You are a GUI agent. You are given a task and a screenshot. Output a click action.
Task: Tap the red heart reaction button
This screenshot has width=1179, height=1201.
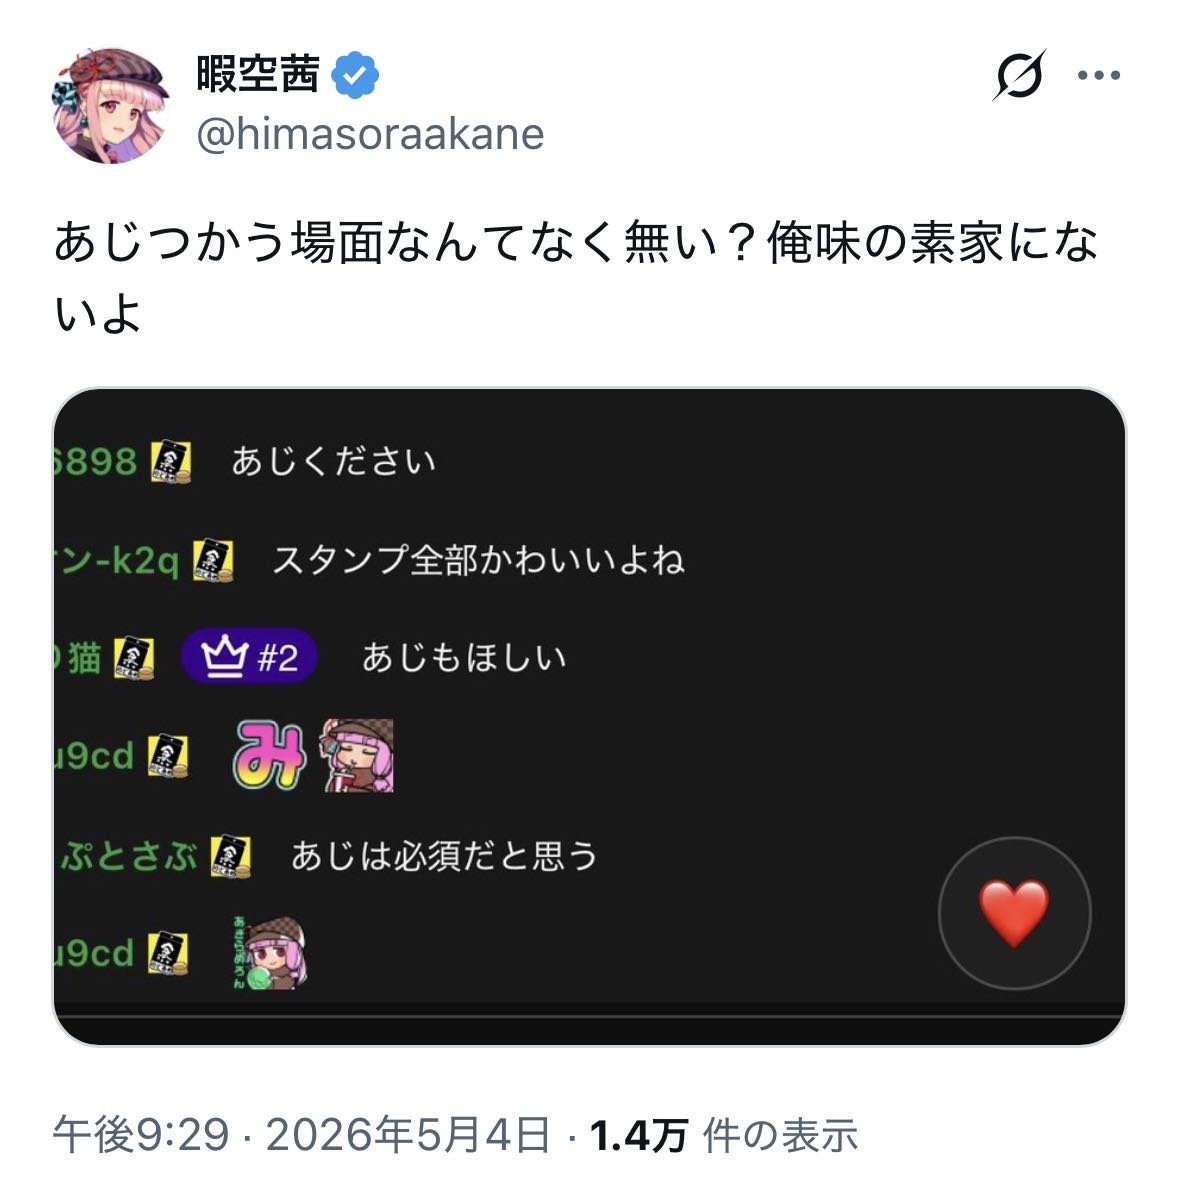[1014, 913]
